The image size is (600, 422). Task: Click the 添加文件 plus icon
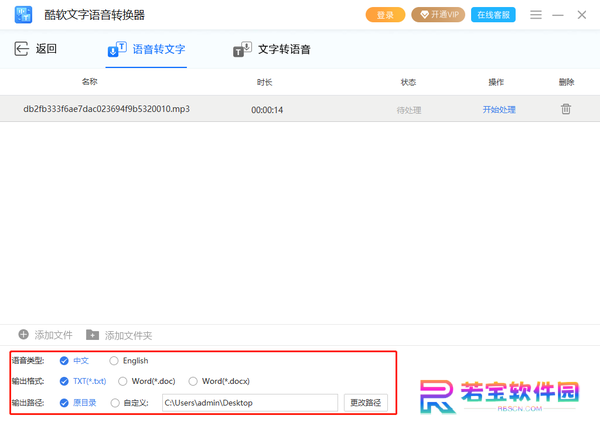[x=23, y=334]
